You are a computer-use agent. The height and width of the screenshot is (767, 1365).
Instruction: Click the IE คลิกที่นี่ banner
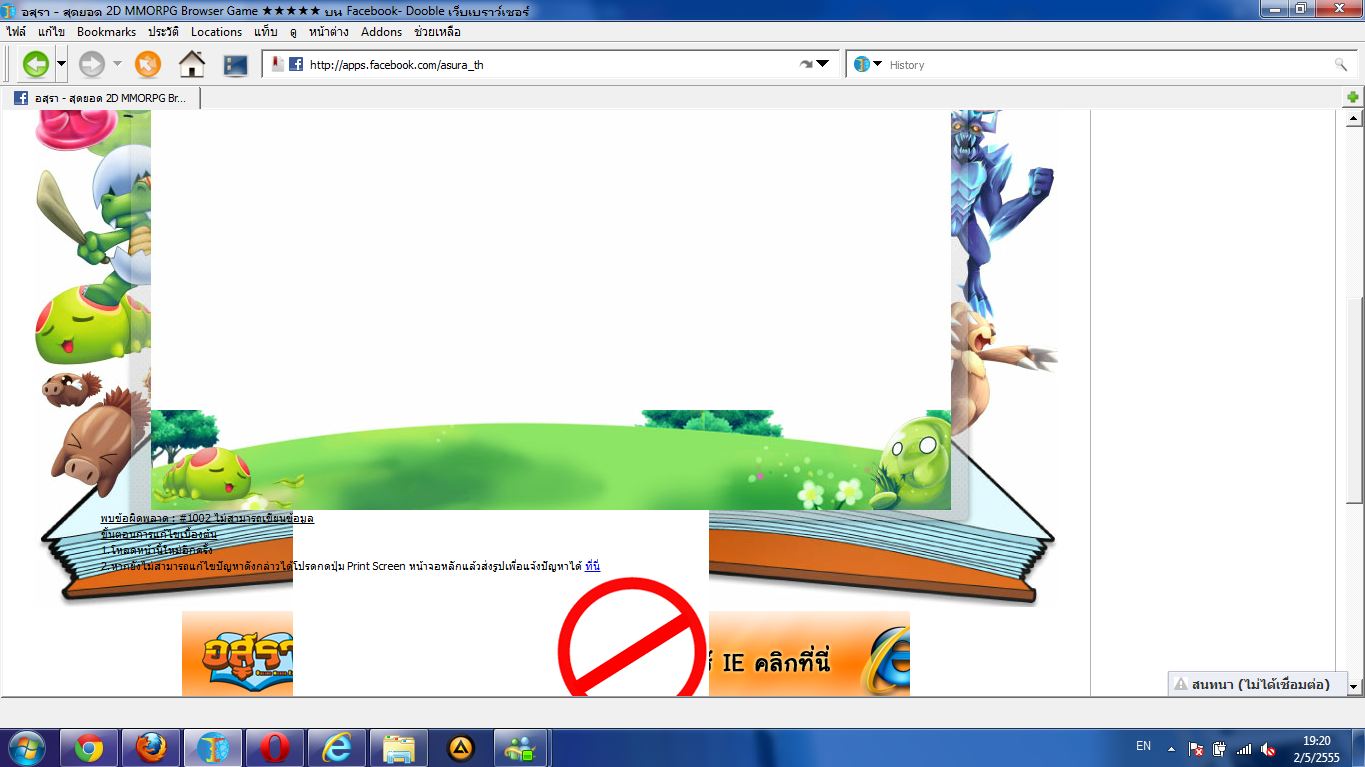[809, 654]
